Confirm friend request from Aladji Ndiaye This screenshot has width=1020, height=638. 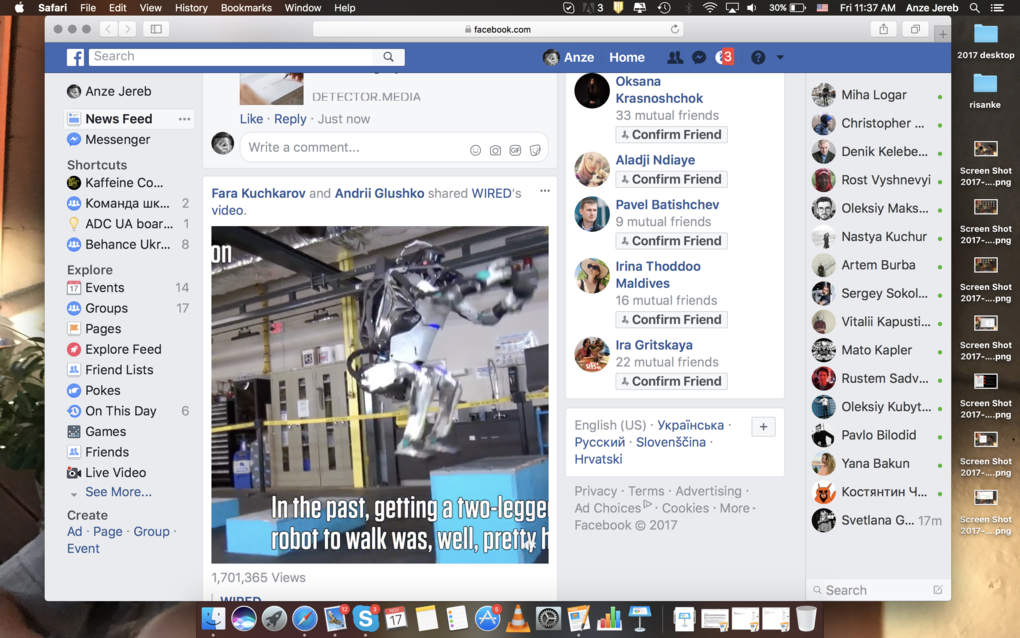(671, 179)
